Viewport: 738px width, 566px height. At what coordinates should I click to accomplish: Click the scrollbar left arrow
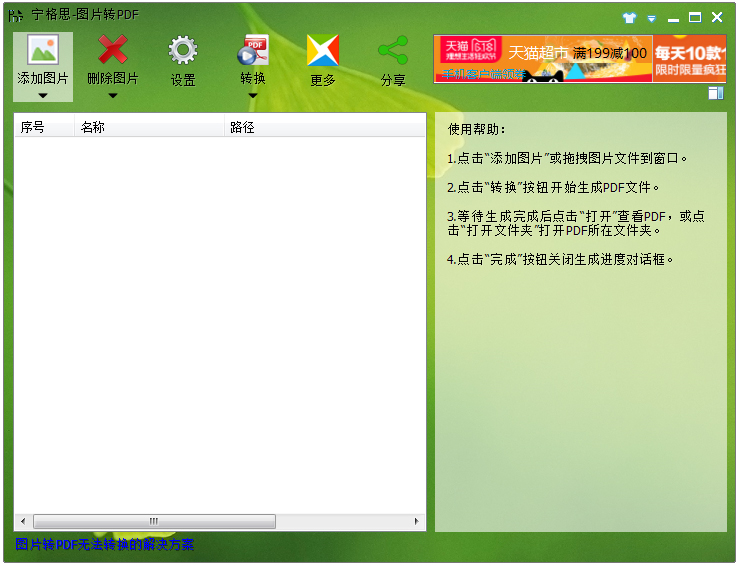[23, 521]
